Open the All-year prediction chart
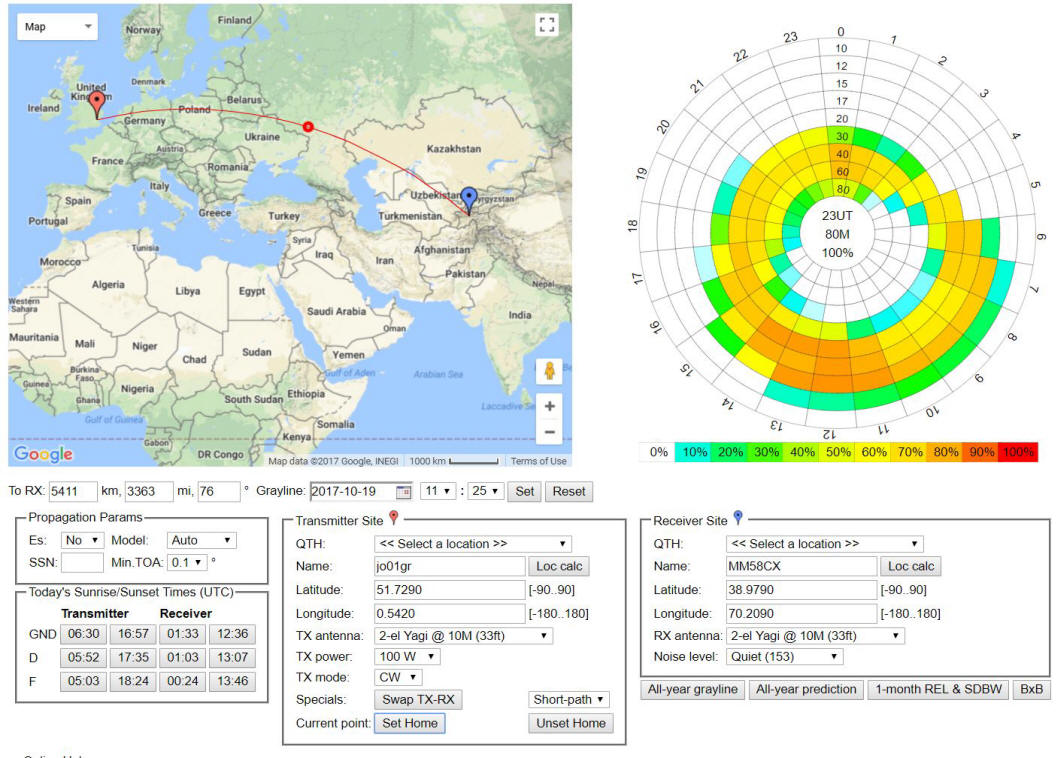Screen dimensions: 1060x758 click(806, 690)
